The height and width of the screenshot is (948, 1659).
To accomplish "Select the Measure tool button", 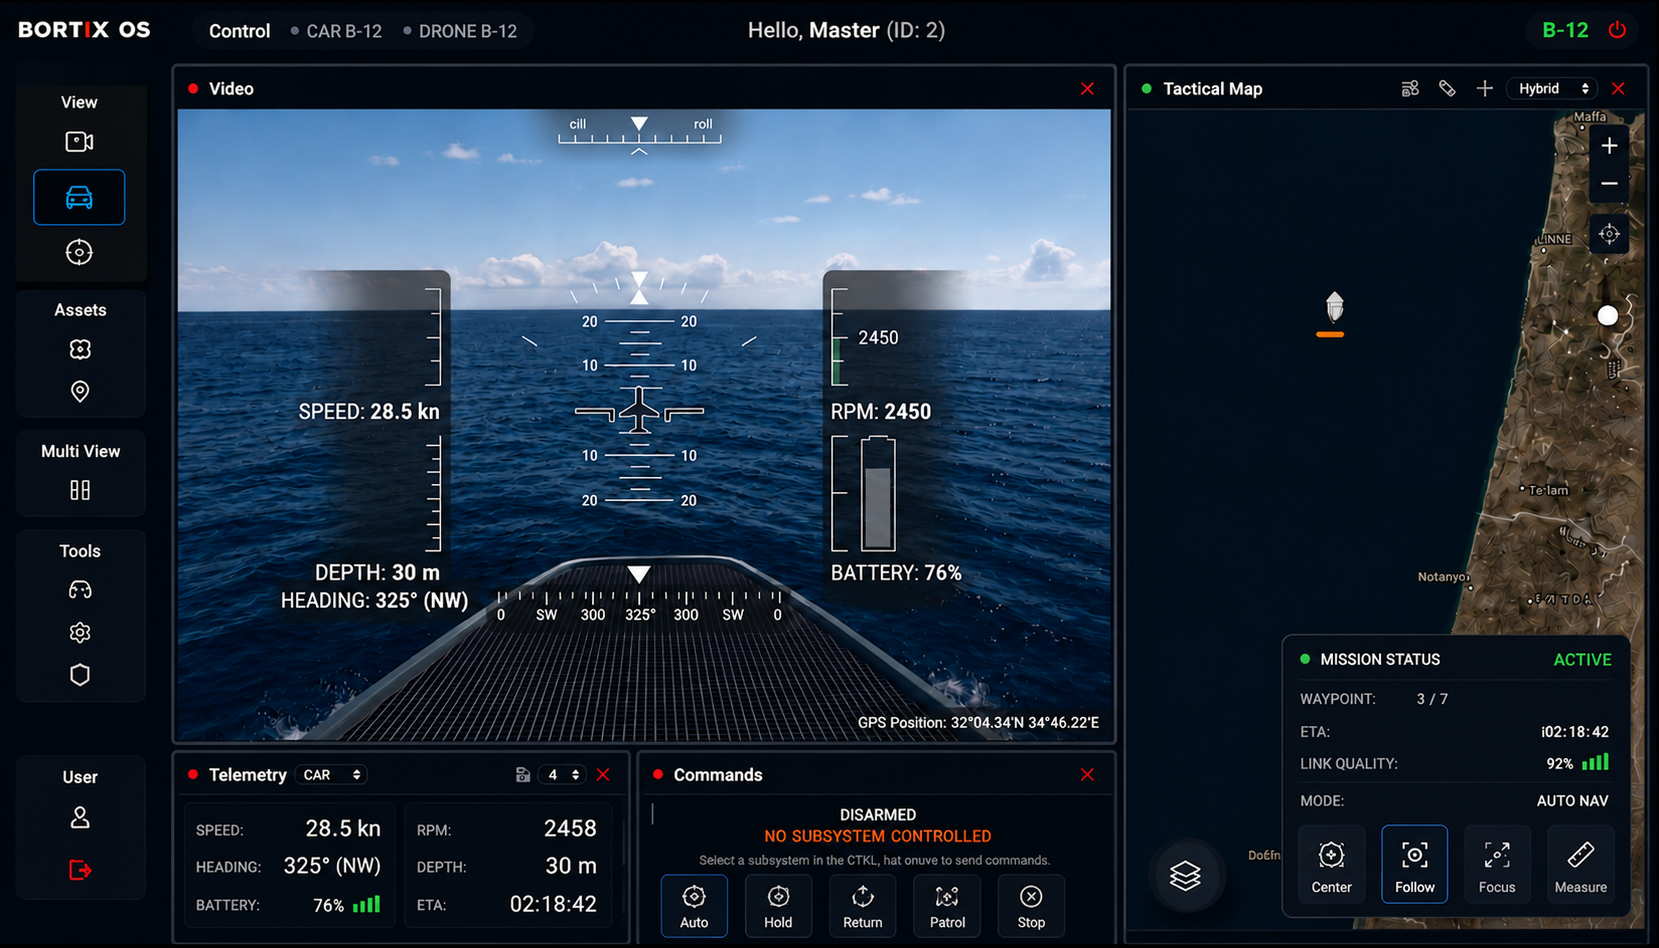I will tap(1580, 864).
